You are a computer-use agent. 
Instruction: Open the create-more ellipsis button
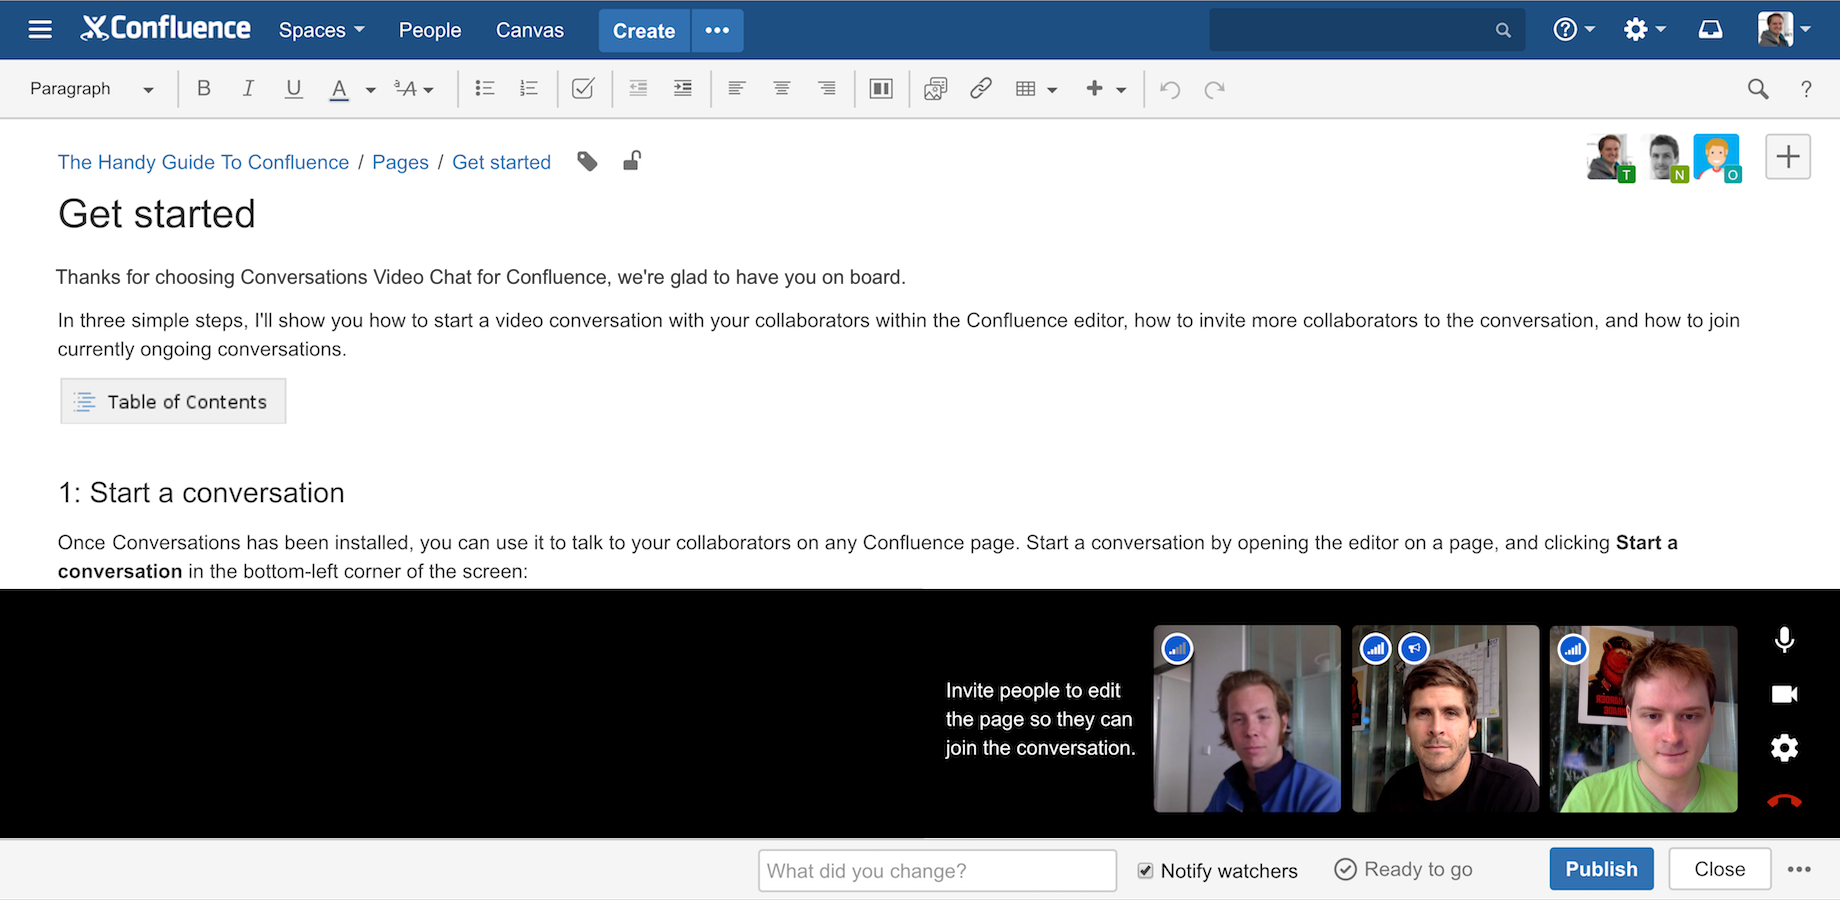pyautogui.click(x=717, y=31)
